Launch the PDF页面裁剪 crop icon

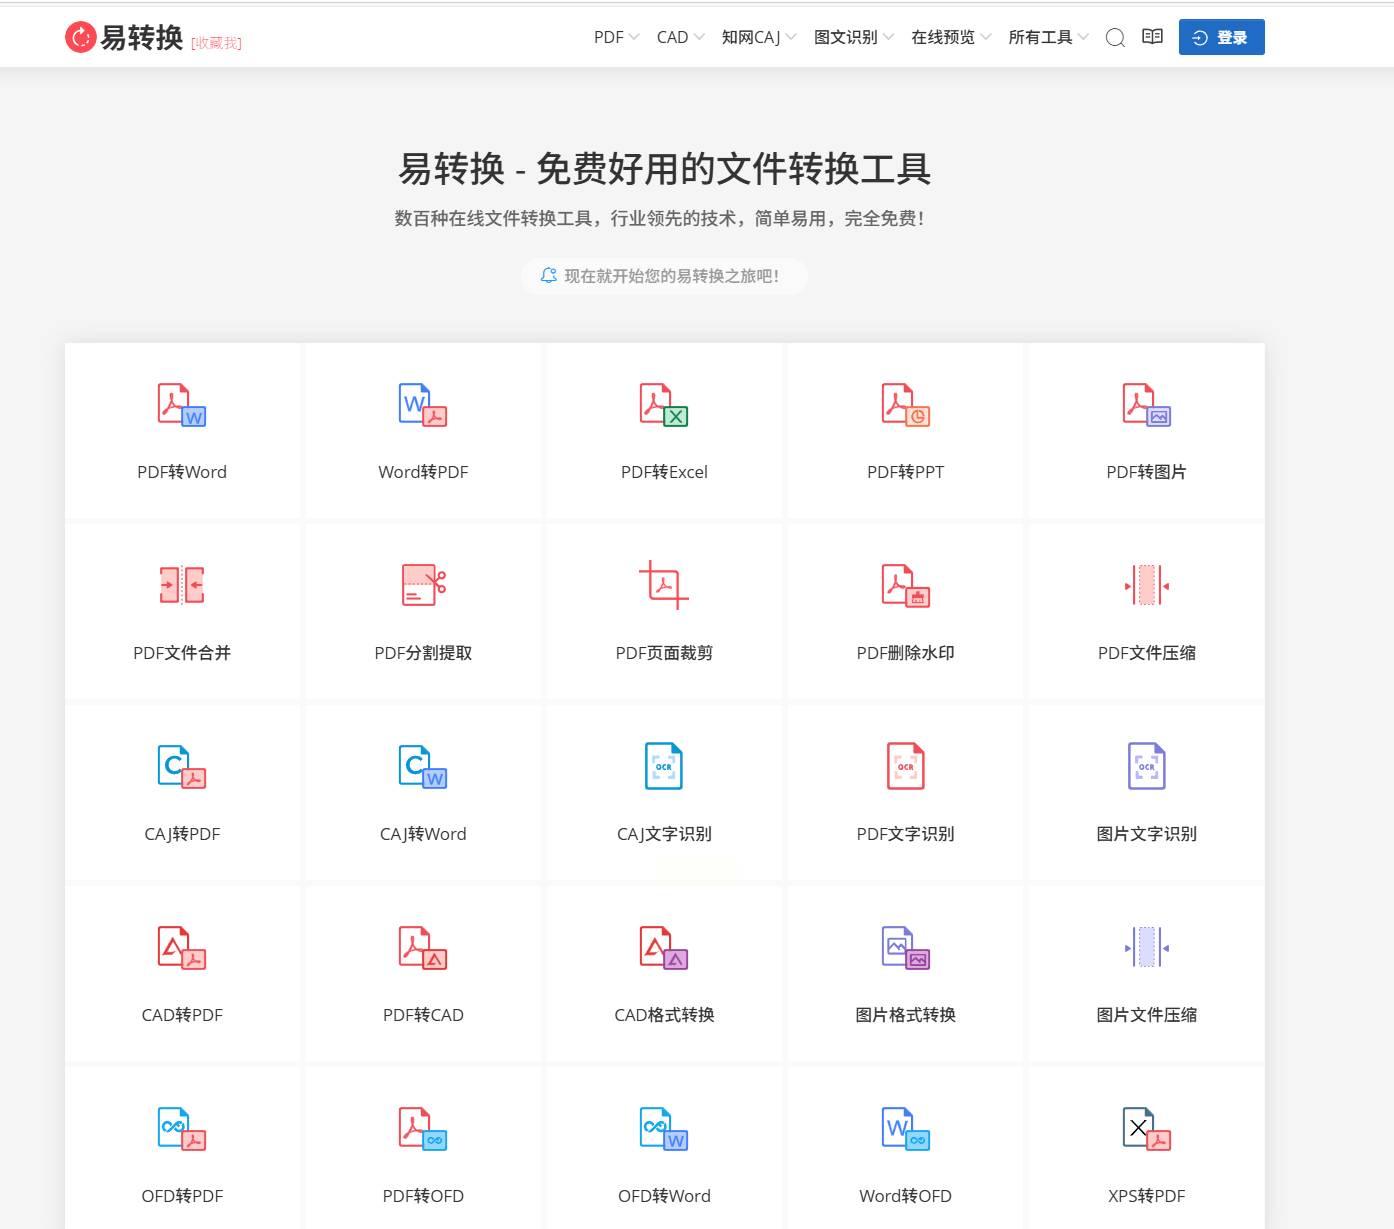pos(664,585)
